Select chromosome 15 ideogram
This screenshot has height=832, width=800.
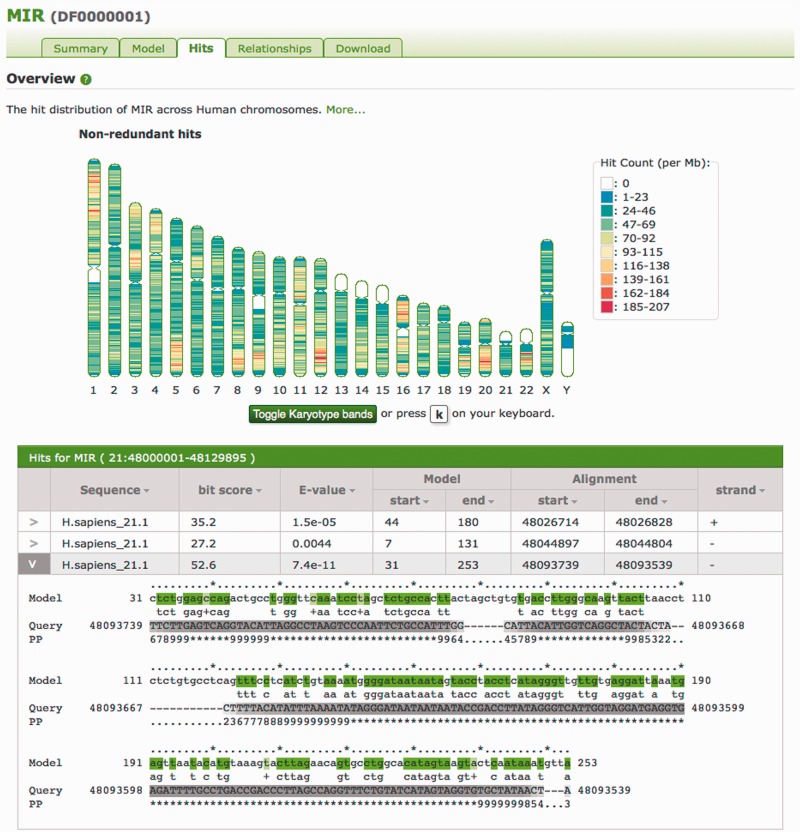point(382,331)
